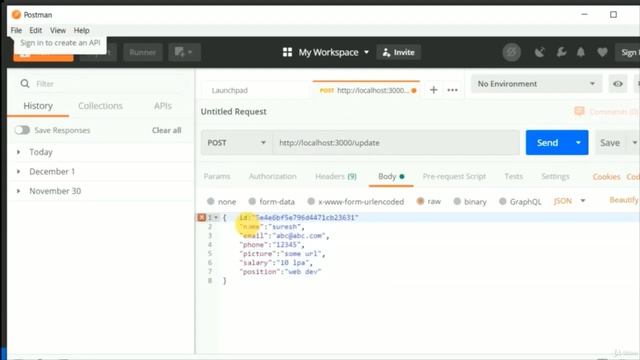
Task: Open the Headers (9) request tab
Action: (x=336, y=176)
